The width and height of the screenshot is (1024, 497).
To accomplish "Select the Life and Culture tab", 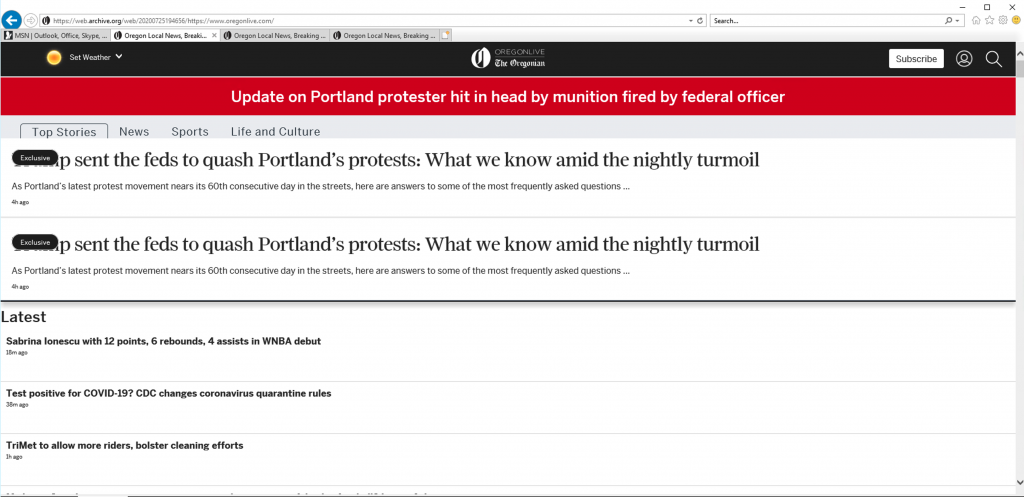I will point(276,132).
